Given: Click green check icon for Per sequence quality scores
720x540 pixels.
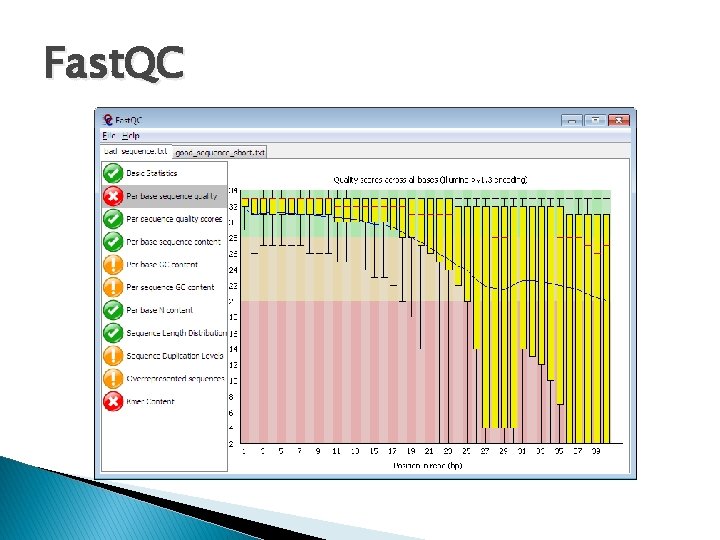Looking at the screenshot, I should point(112,219).
